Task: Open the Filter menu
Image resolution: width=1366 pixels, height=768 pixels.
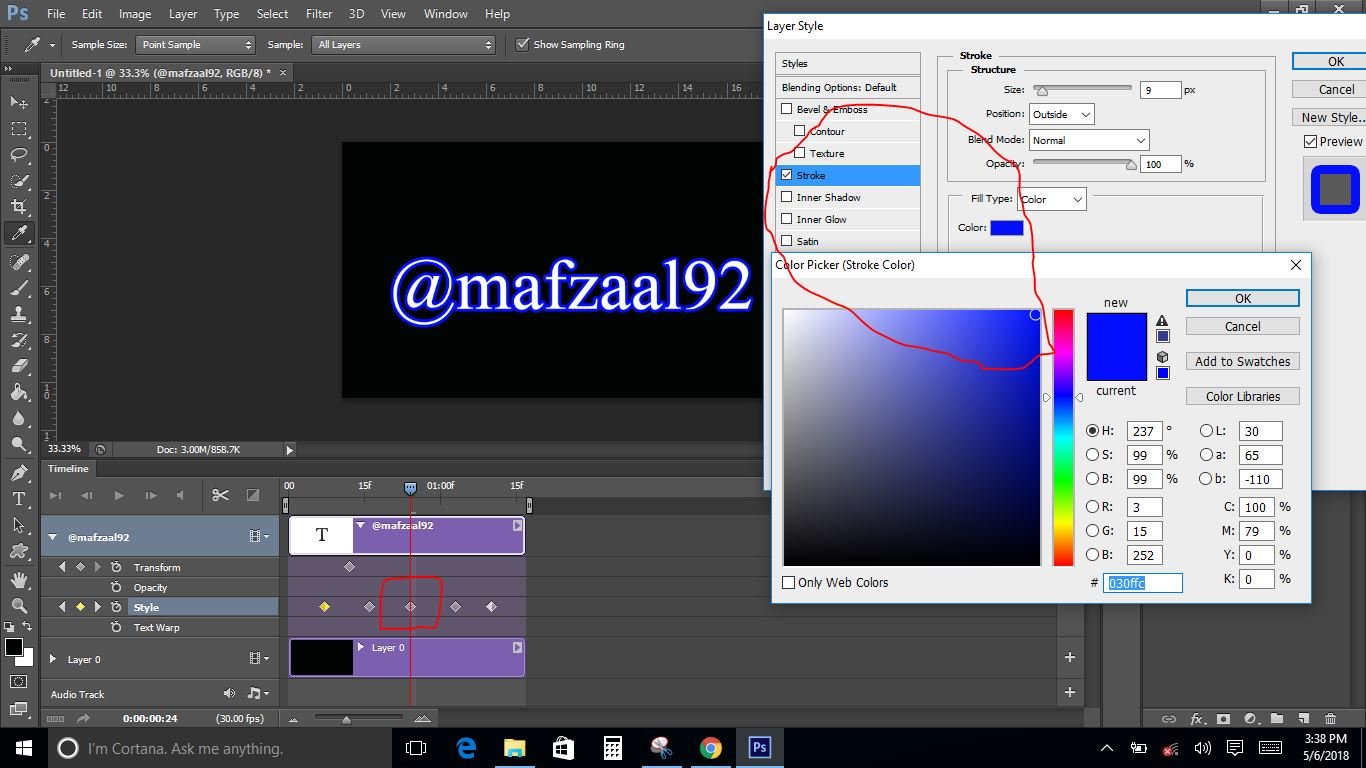Action: [319, 14]
